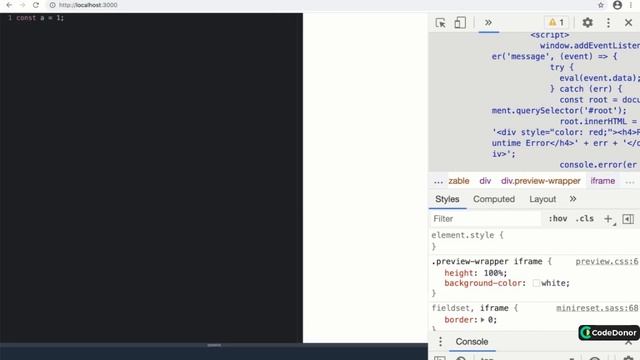The width and height of the screenshot is (640, 360).
Task: Toggle the .cls class editor
Action: point(584,219)
